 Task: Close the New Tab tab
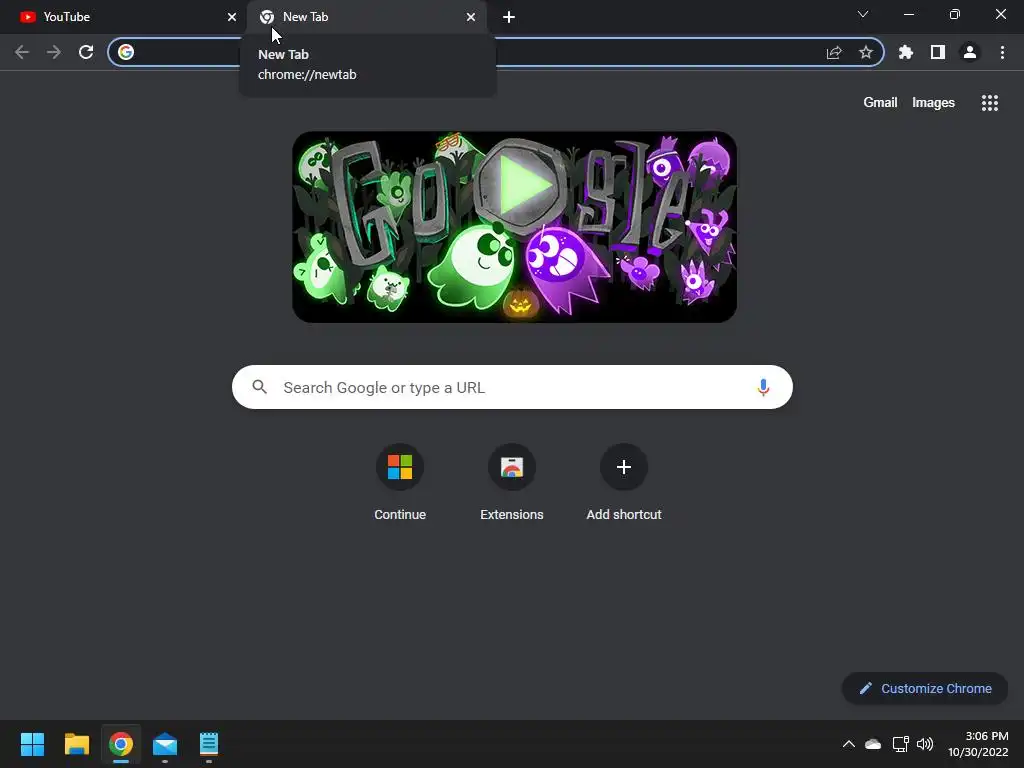tap(471, 17)
